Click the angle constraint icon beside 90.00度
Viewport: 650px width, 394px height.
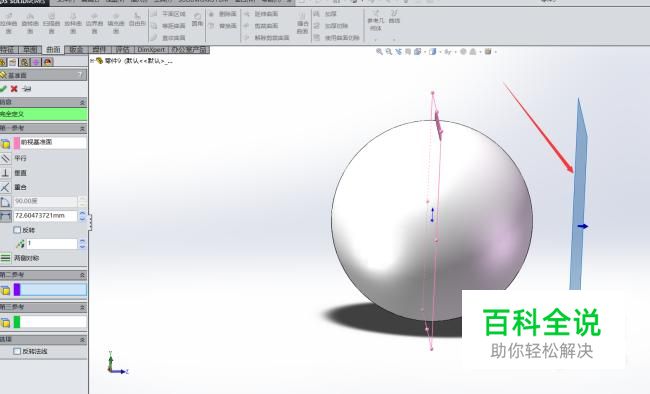[x=5, y=202]
